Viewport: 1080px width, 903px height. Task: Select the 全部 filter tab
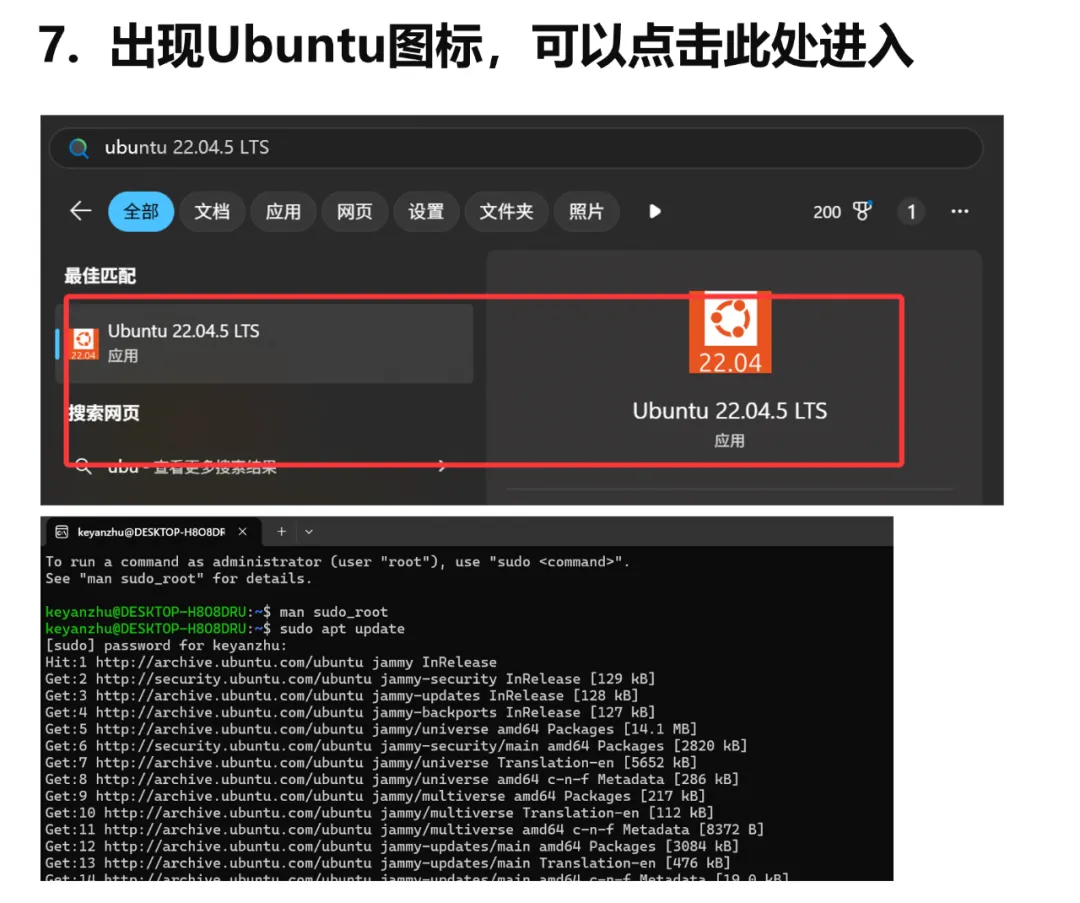click(141, 211)
